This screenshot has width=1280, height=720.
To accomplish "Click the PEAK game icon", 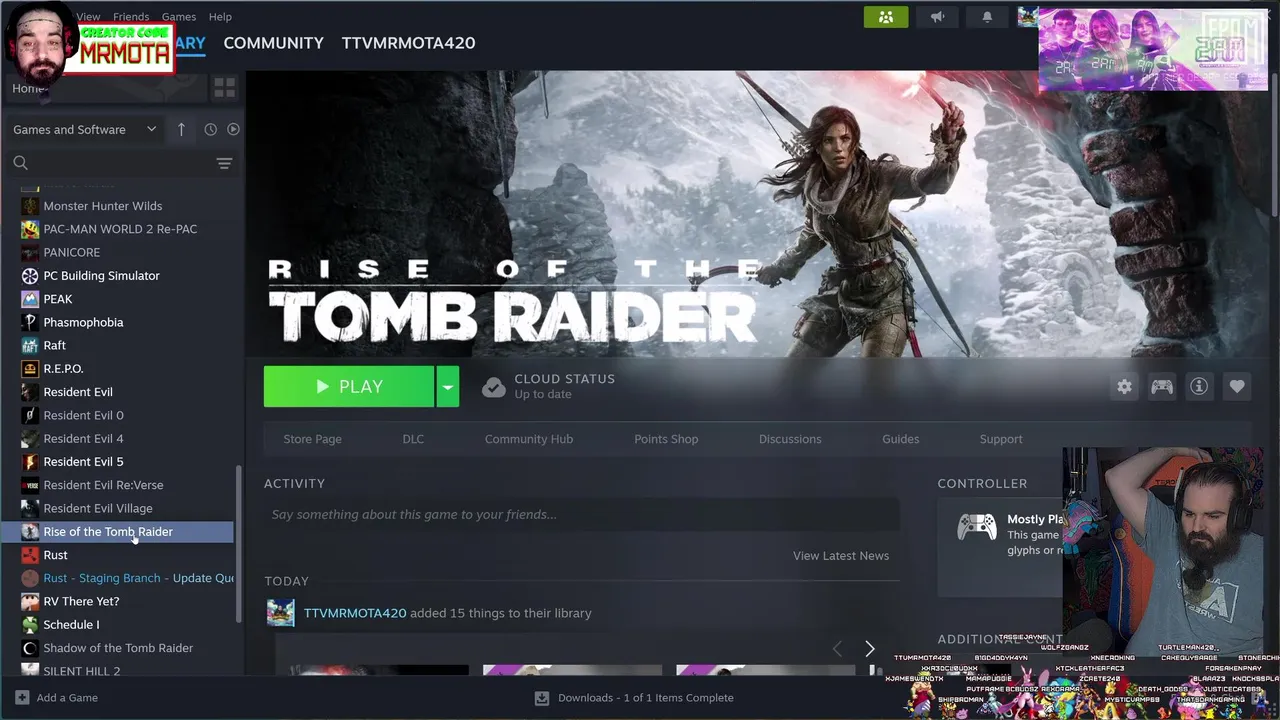I will click(30, 299).
